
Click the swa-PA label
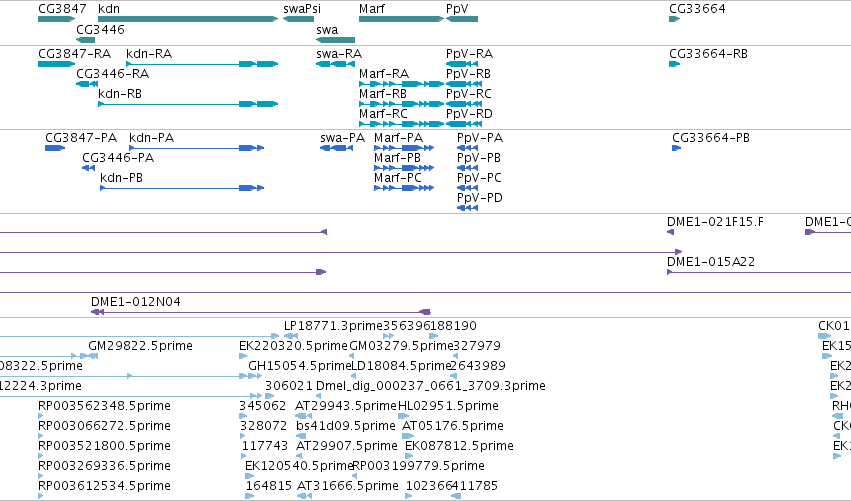pyautogui.click(x=342, y=138)
